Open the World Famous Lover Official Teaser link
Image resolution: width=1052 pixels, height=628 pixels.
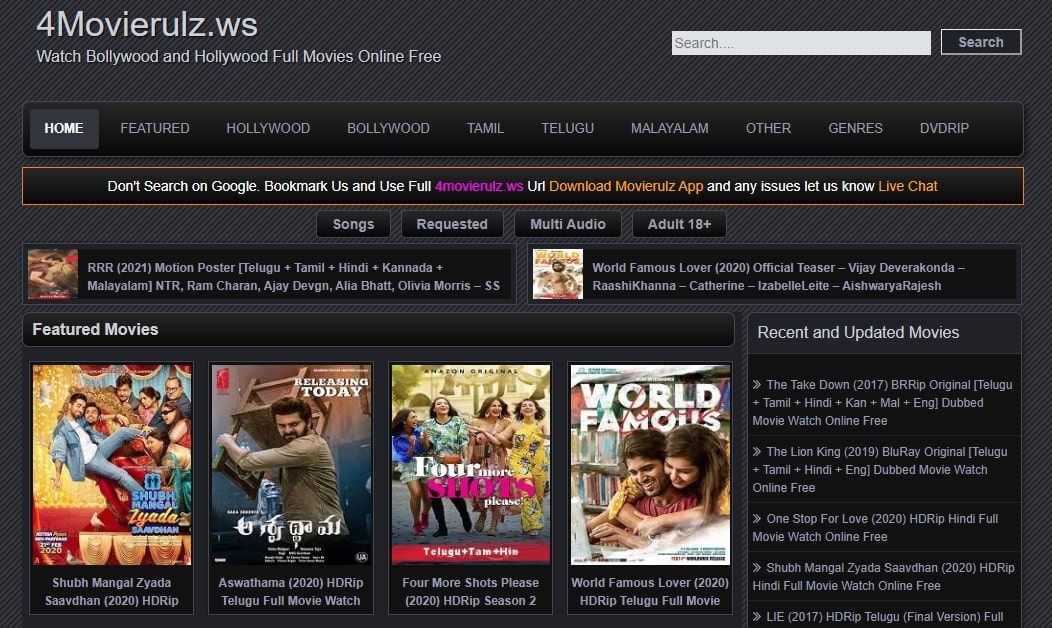click(778, 276)
